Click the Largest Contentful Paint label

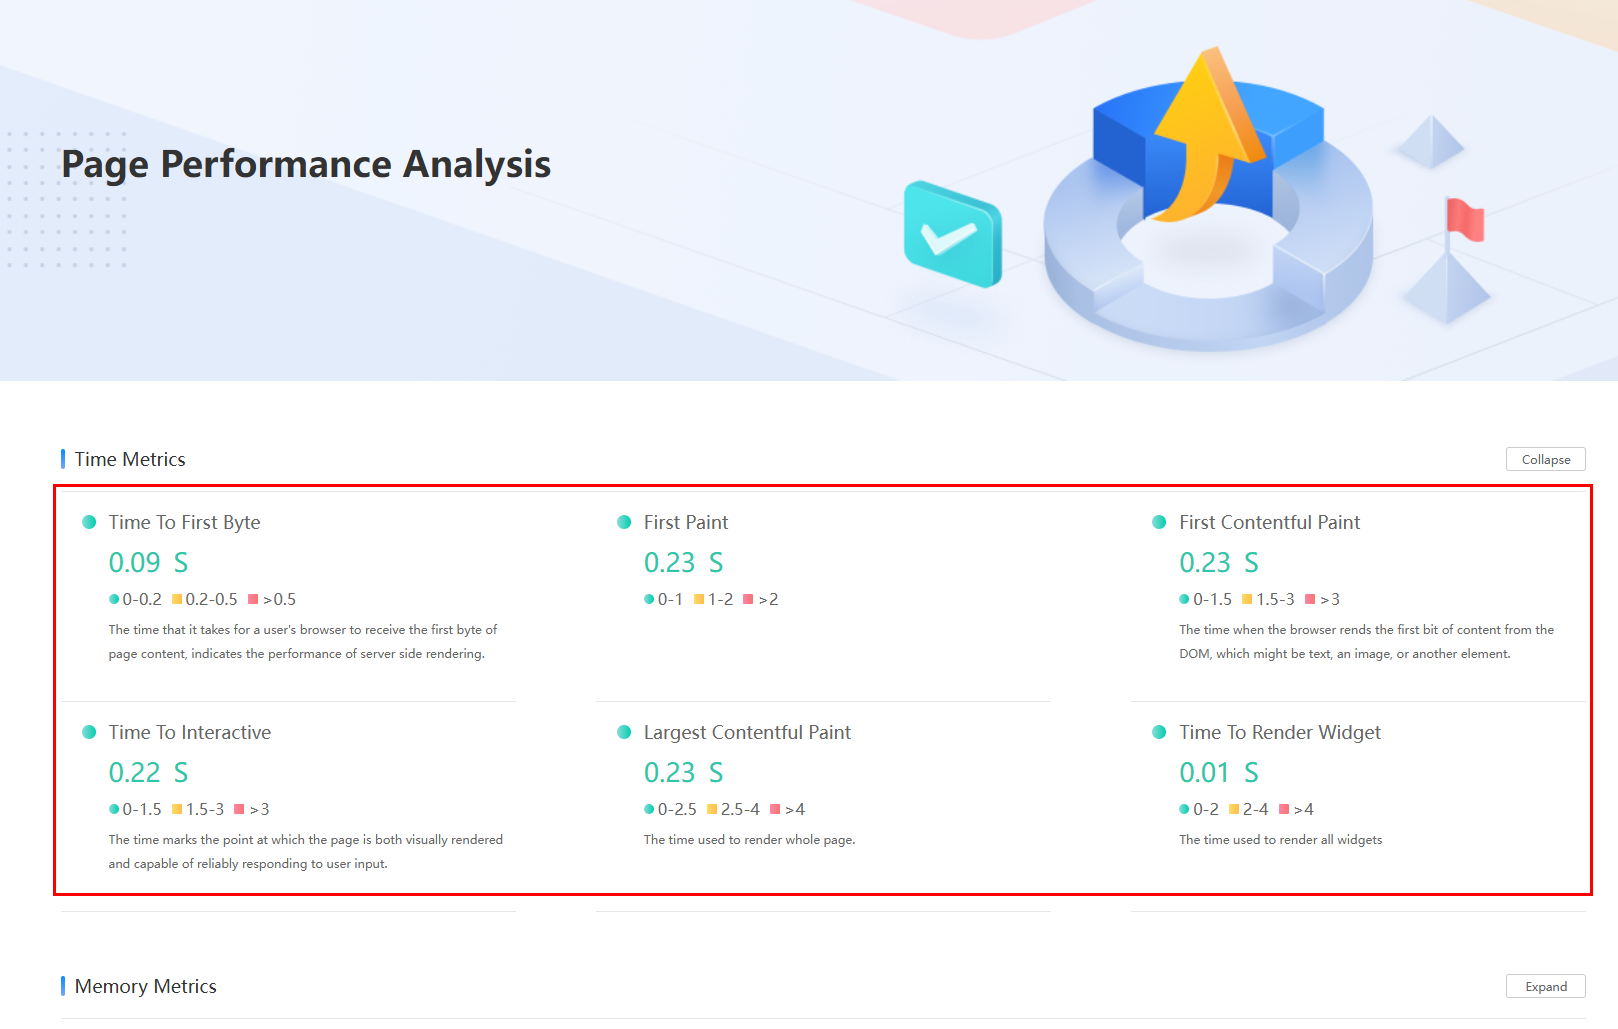tap(747, 732)
